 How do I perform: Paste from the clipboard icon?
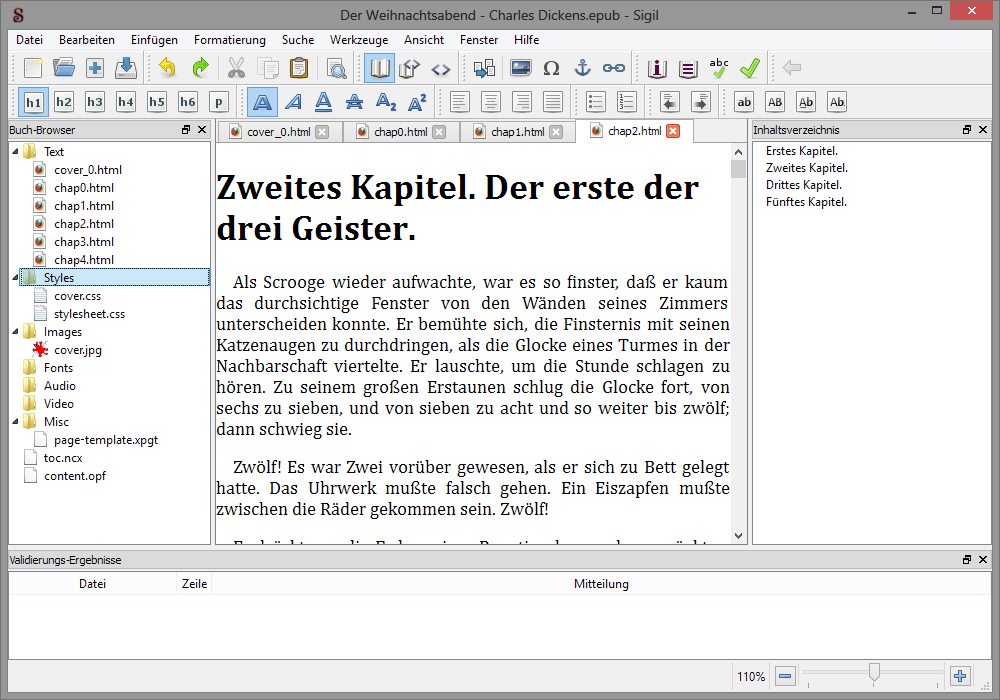298,68
